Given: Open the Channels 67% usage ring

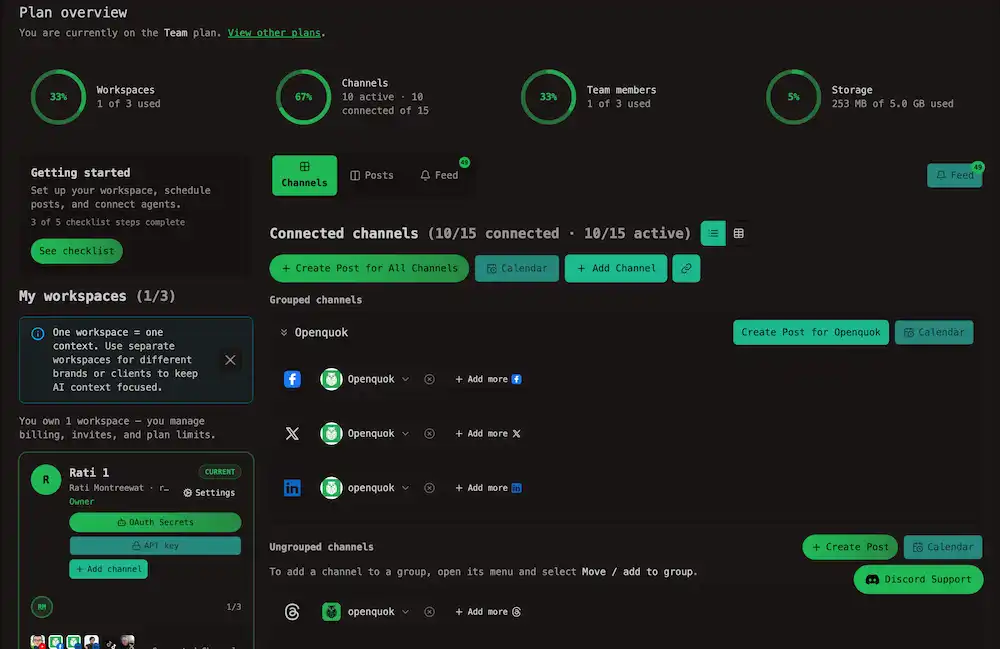Looking at the screenshot, I should coord(304,97).
